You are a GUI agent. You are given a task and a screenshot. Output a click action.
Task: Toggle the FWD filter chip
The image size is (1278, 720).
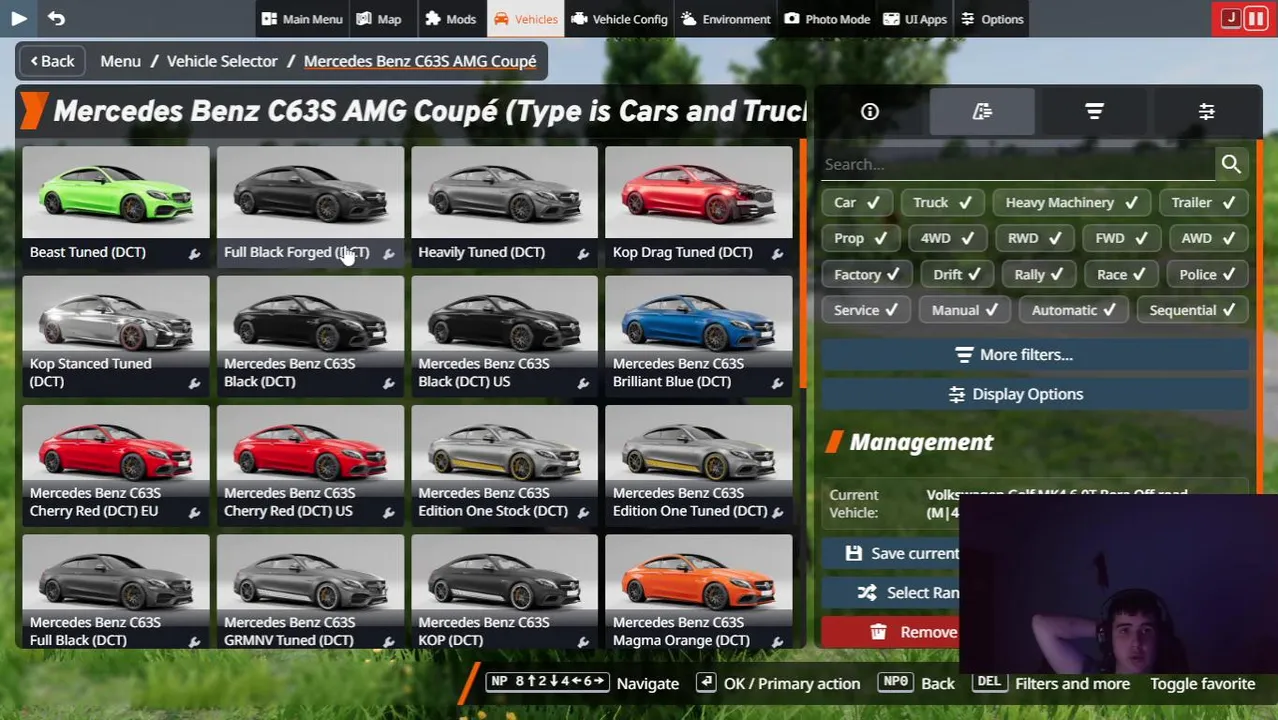click(x=1121, y=238)
